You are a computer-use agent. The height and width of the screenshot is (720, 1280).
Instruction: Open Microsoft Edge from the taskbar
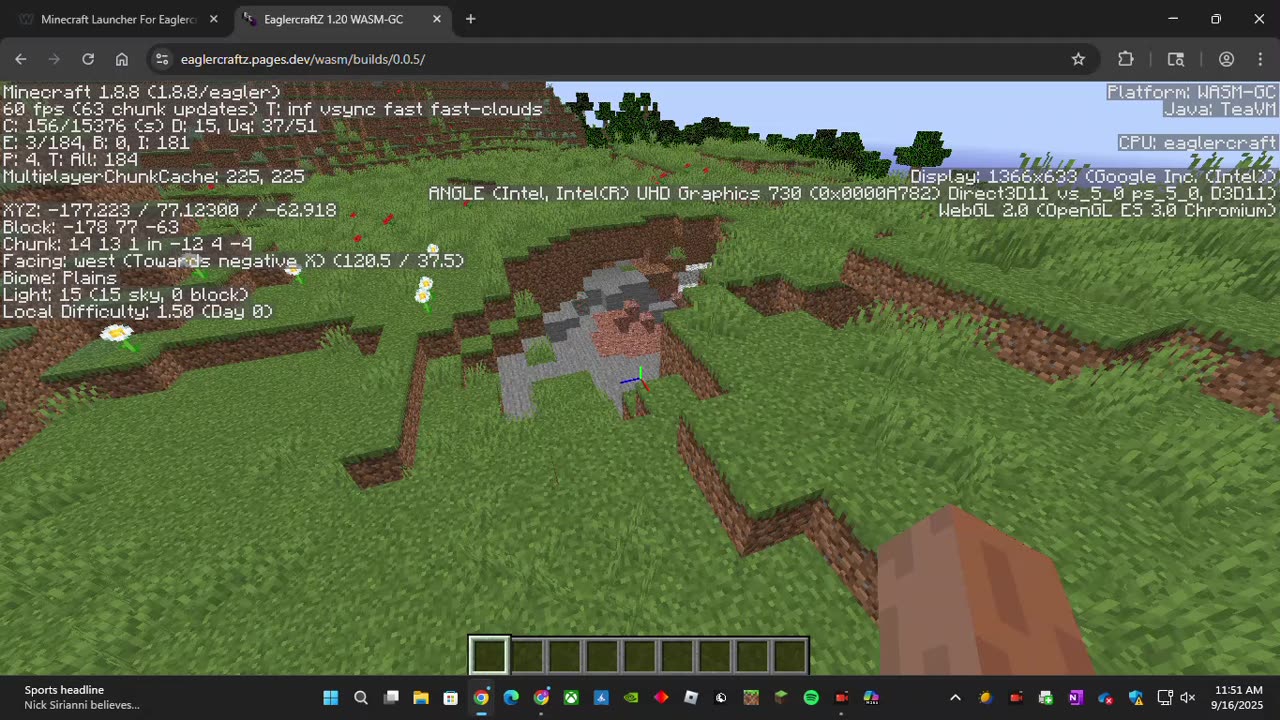point(511,697)
